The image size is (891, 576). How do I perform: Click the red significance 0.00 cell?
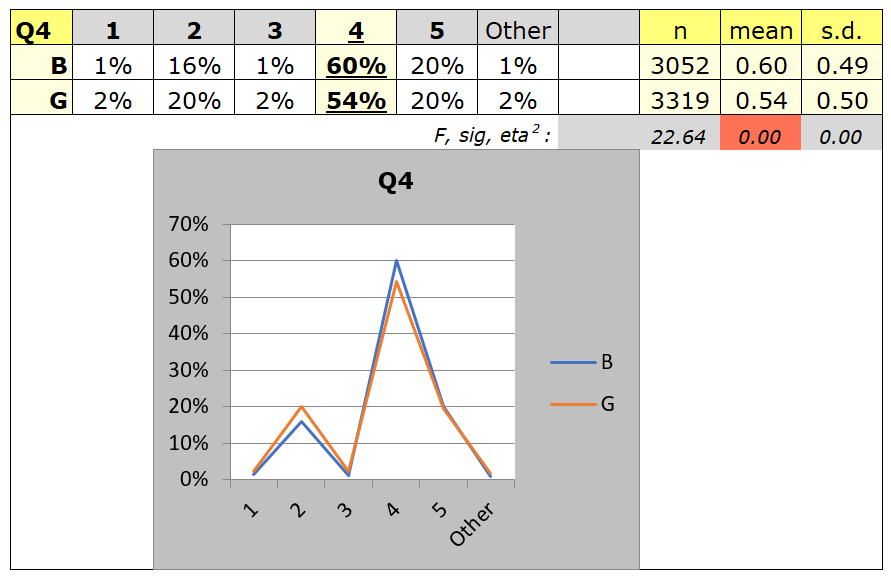click(760, 133)
